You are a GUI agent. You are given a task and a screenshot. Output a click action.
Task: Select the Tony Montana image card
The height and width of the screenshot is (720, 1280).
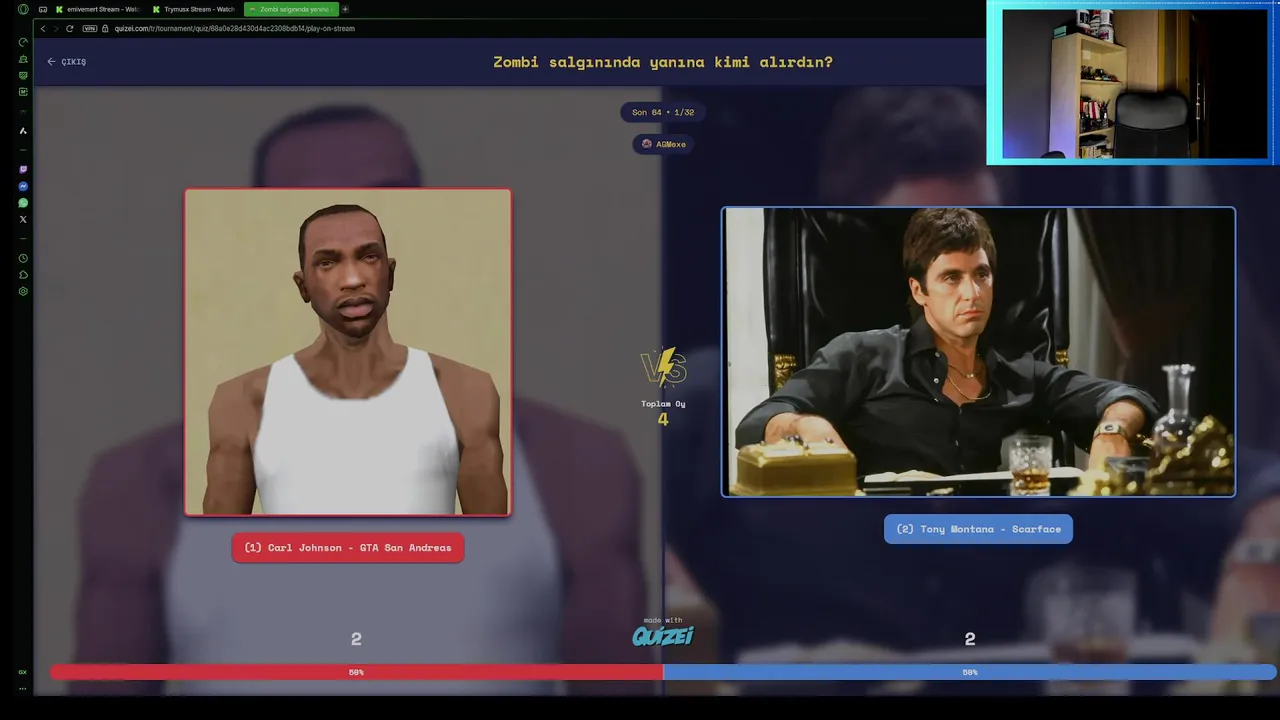[x=978, y=352]
